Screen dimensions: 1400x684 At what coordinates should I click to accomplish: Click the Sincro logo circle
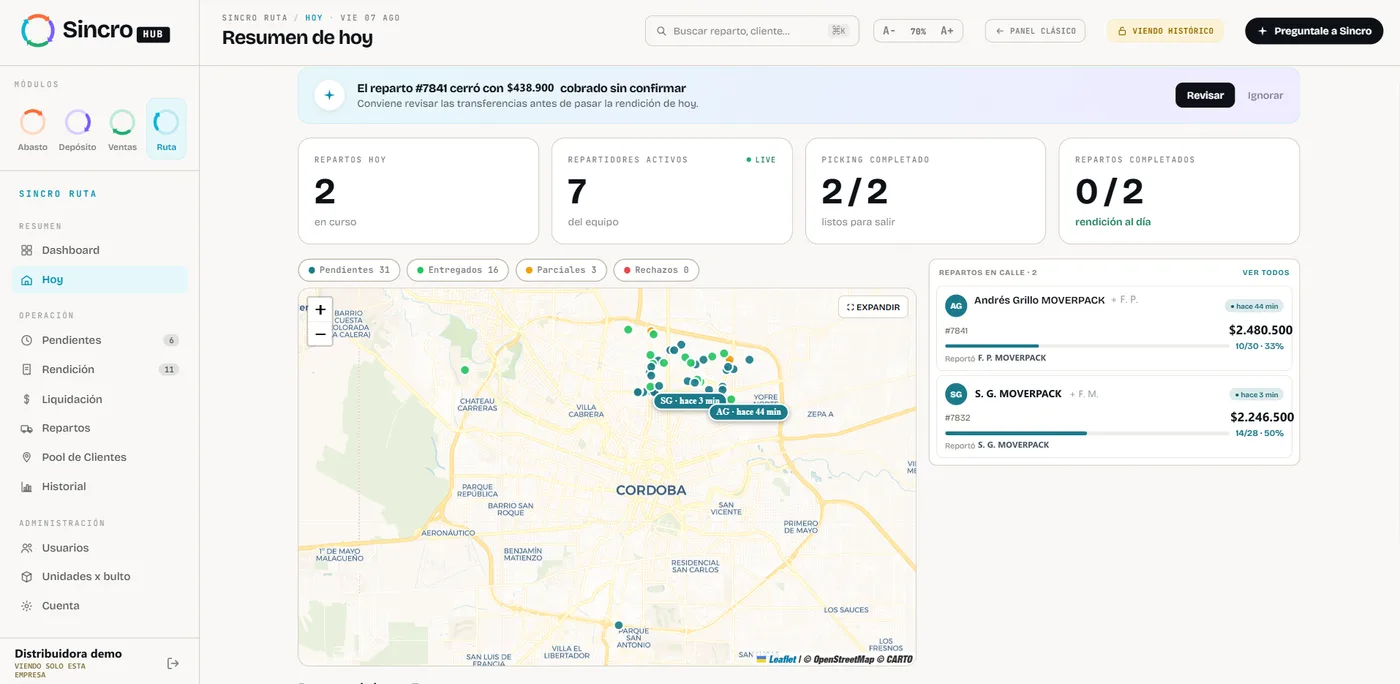pos(38,31)
